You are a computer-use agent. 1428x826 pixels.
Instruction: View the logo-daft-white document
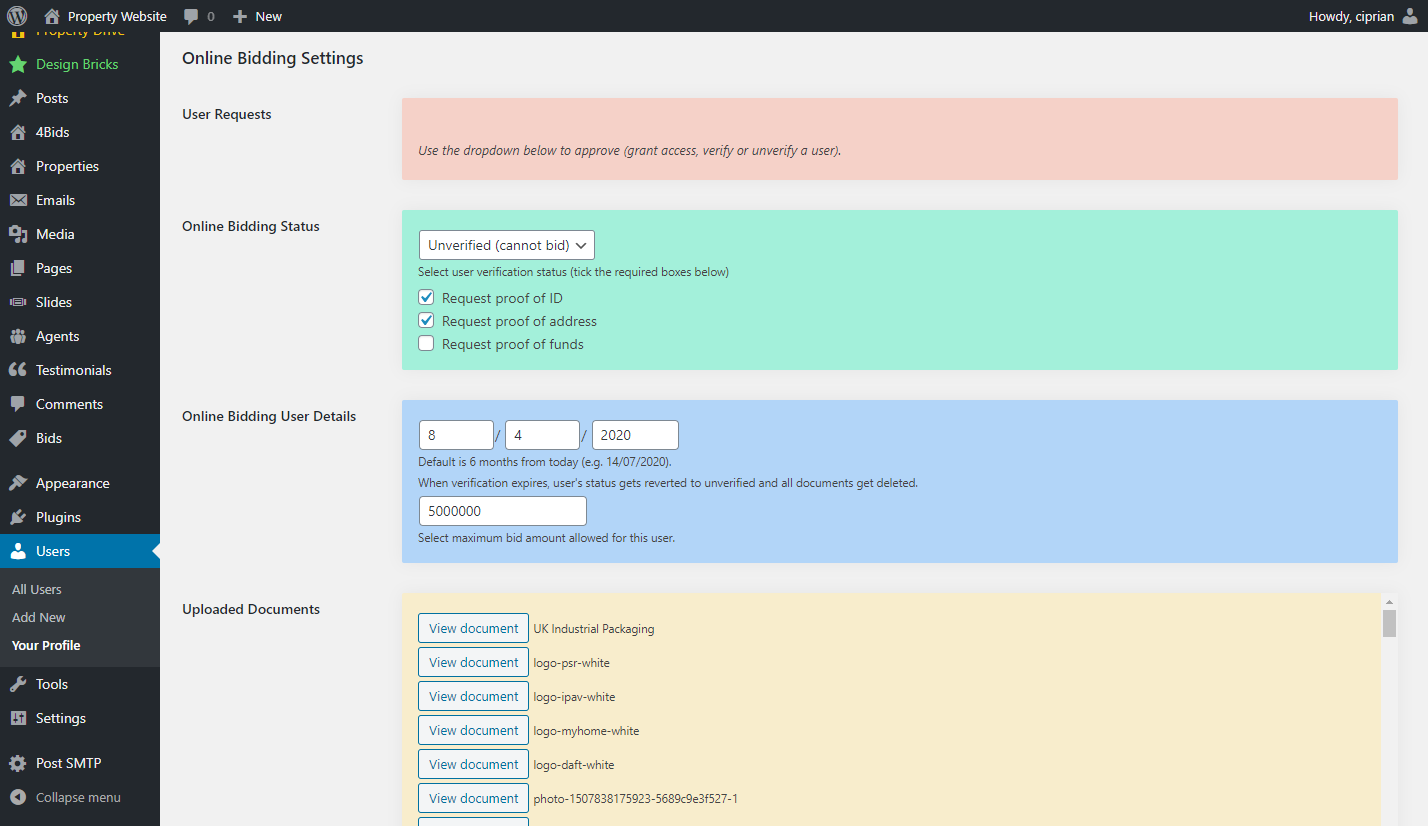click(473, 764)
